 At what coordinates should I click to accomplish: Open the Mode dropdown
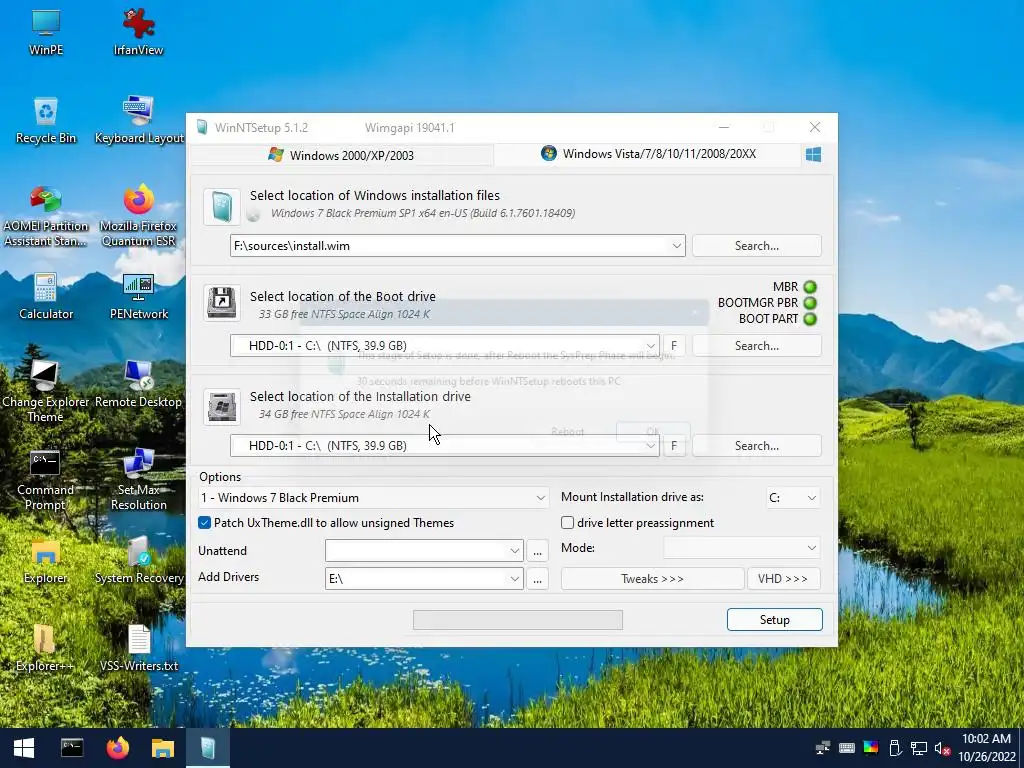coord(742,548)
